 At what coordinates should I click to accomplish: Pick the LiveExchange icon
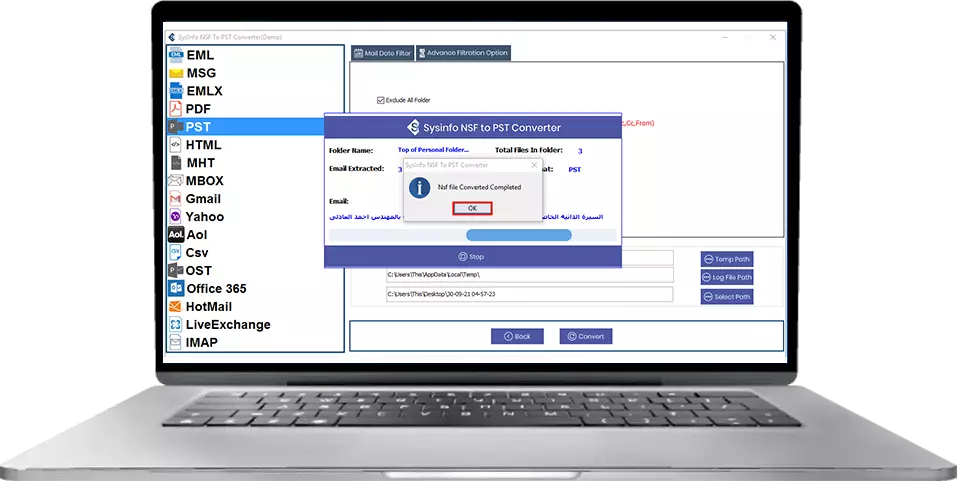tap(176, 324)
